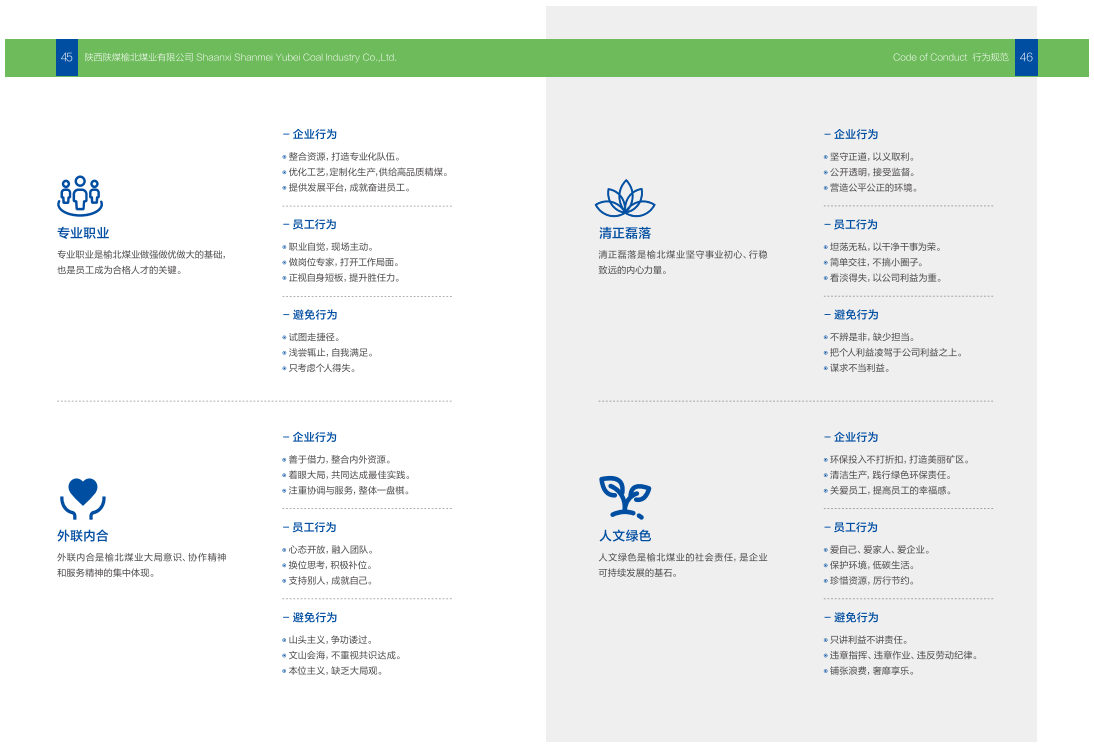Select the page number 46 box

(x=1026, y=58)
